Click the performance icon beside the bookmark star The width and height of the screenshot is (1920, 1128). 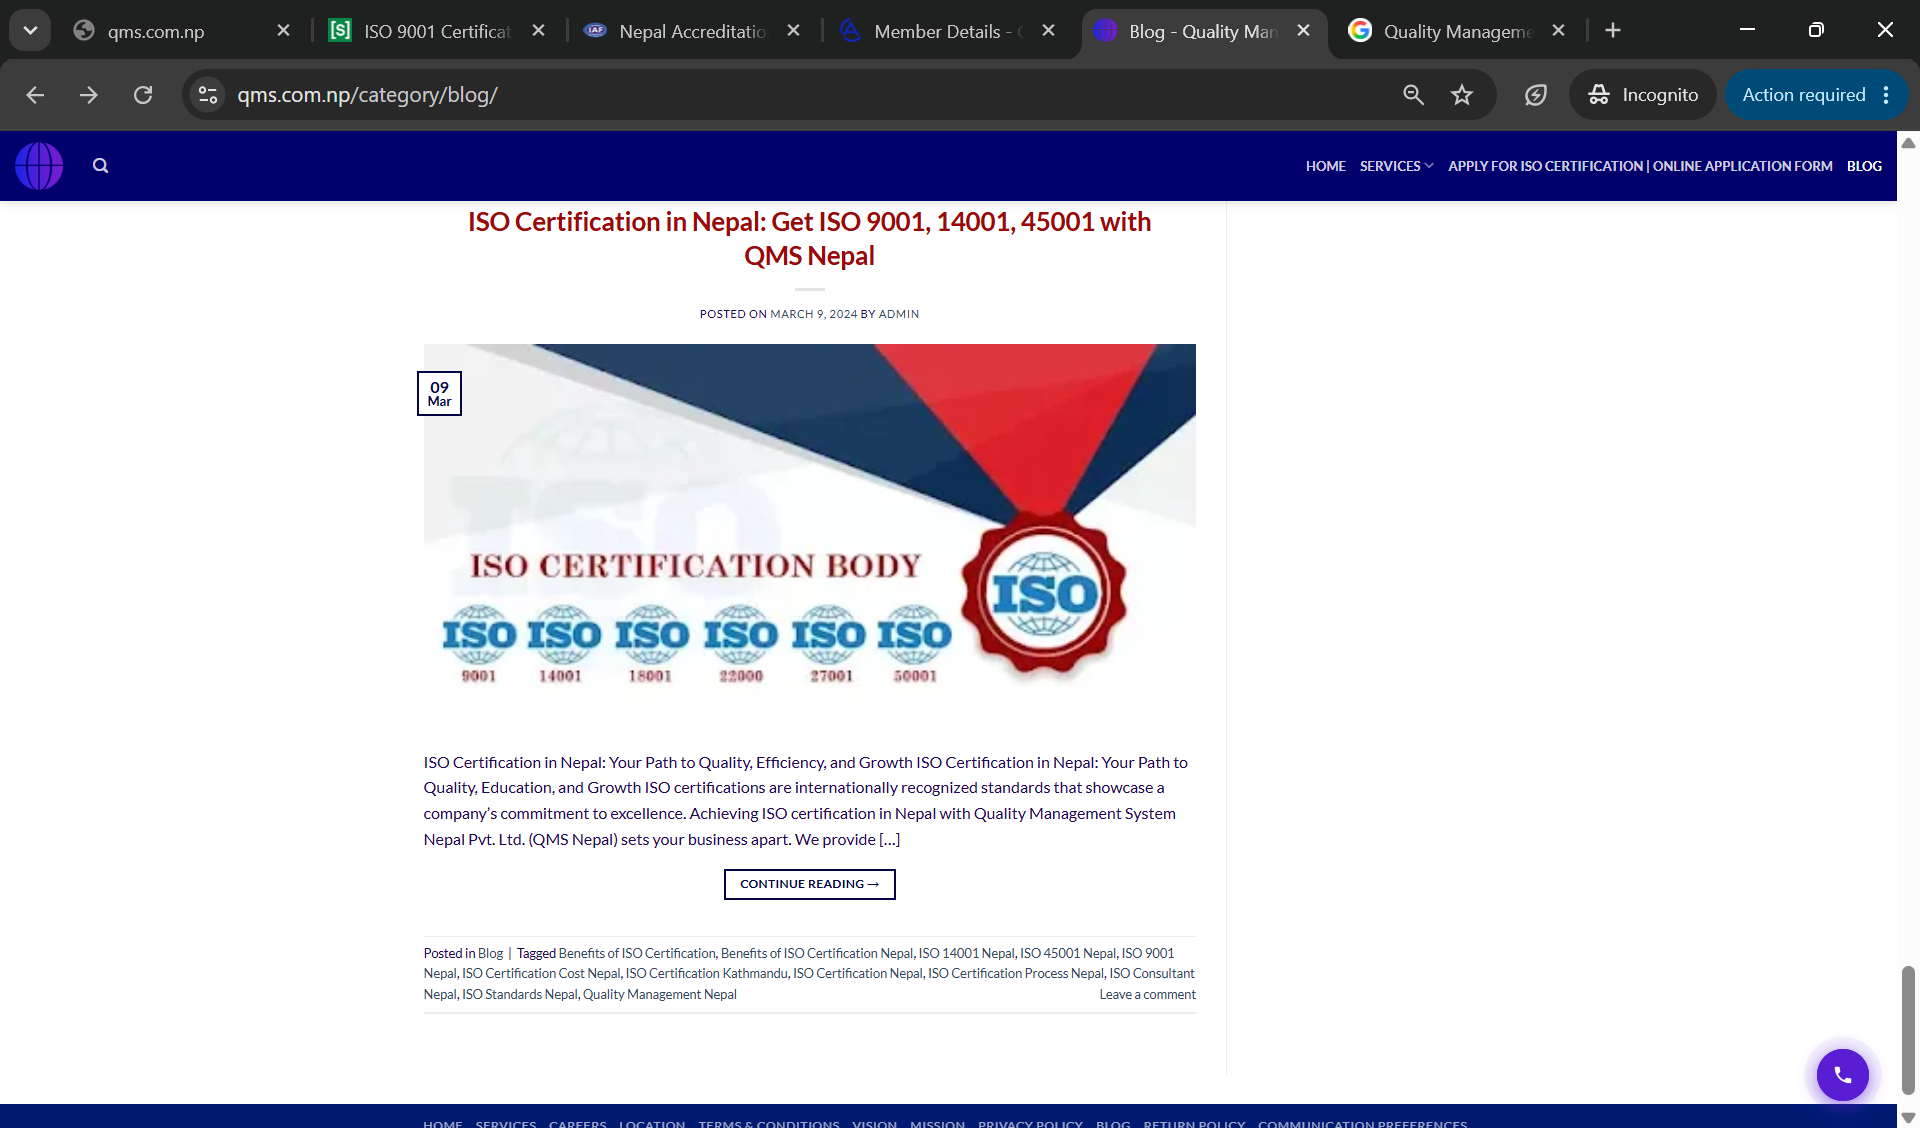[1536, 95]
